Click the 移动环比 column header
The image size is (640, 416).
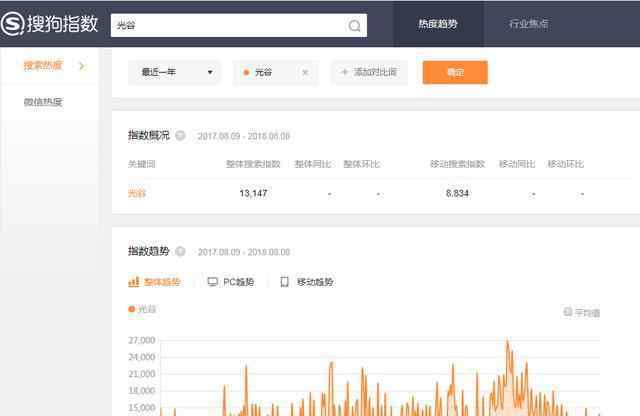565,164
